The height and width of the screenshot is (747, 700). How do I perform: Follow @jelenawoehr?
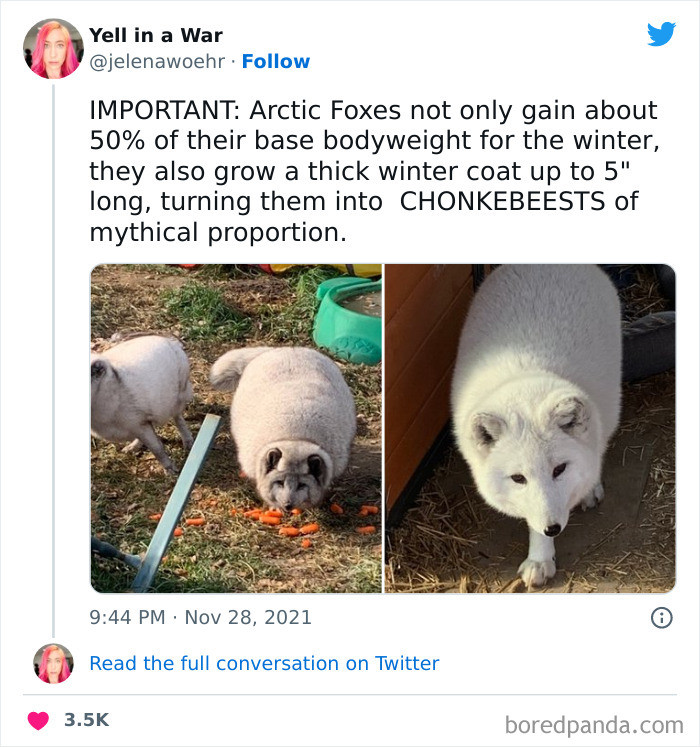coord(276,61)
